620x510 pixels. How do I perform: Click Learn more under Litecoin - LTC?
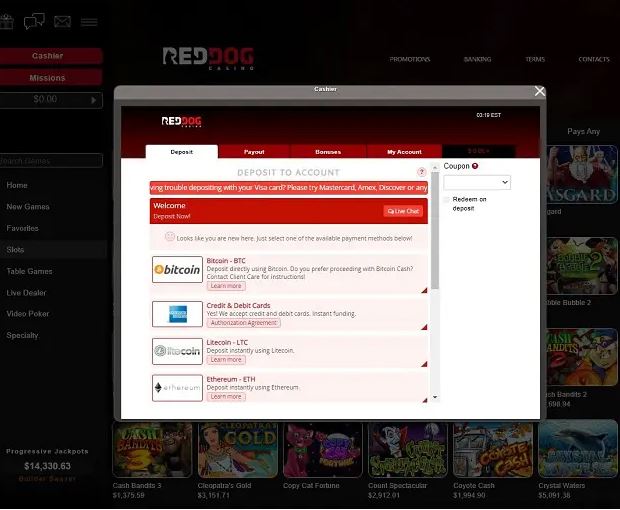pos(226,360)
